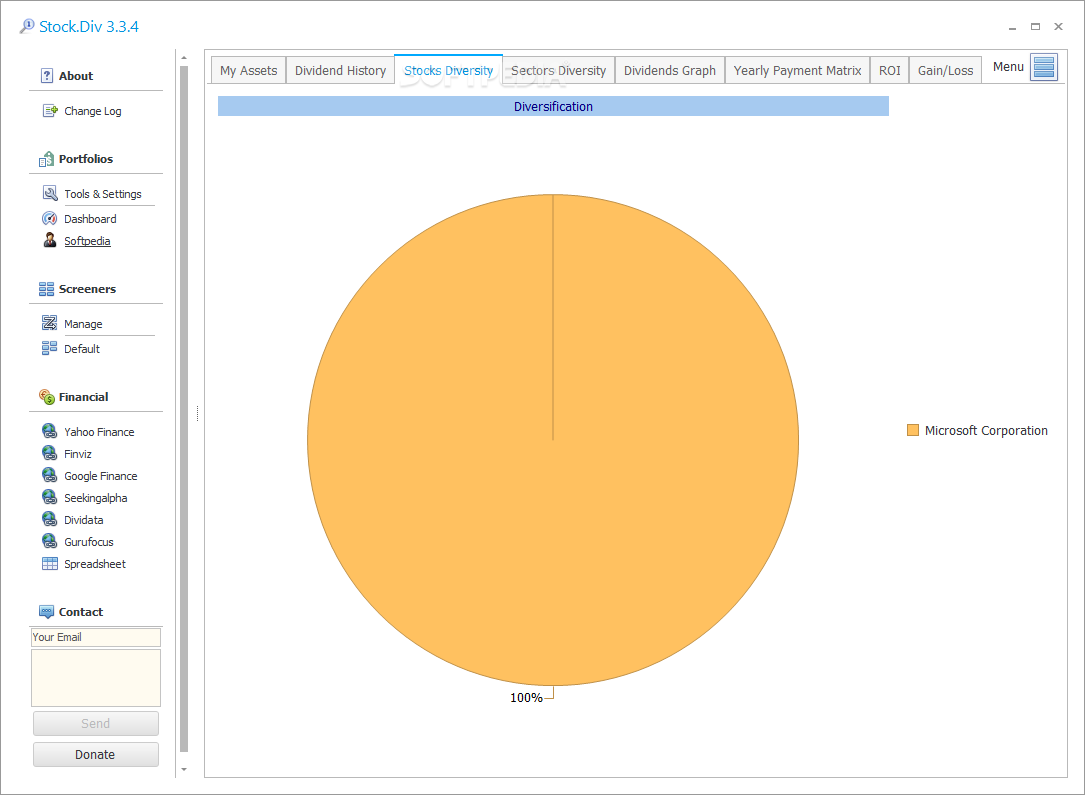Click the contact message text area
This screenshot has height=795, width=1085.
coord(95,677)
